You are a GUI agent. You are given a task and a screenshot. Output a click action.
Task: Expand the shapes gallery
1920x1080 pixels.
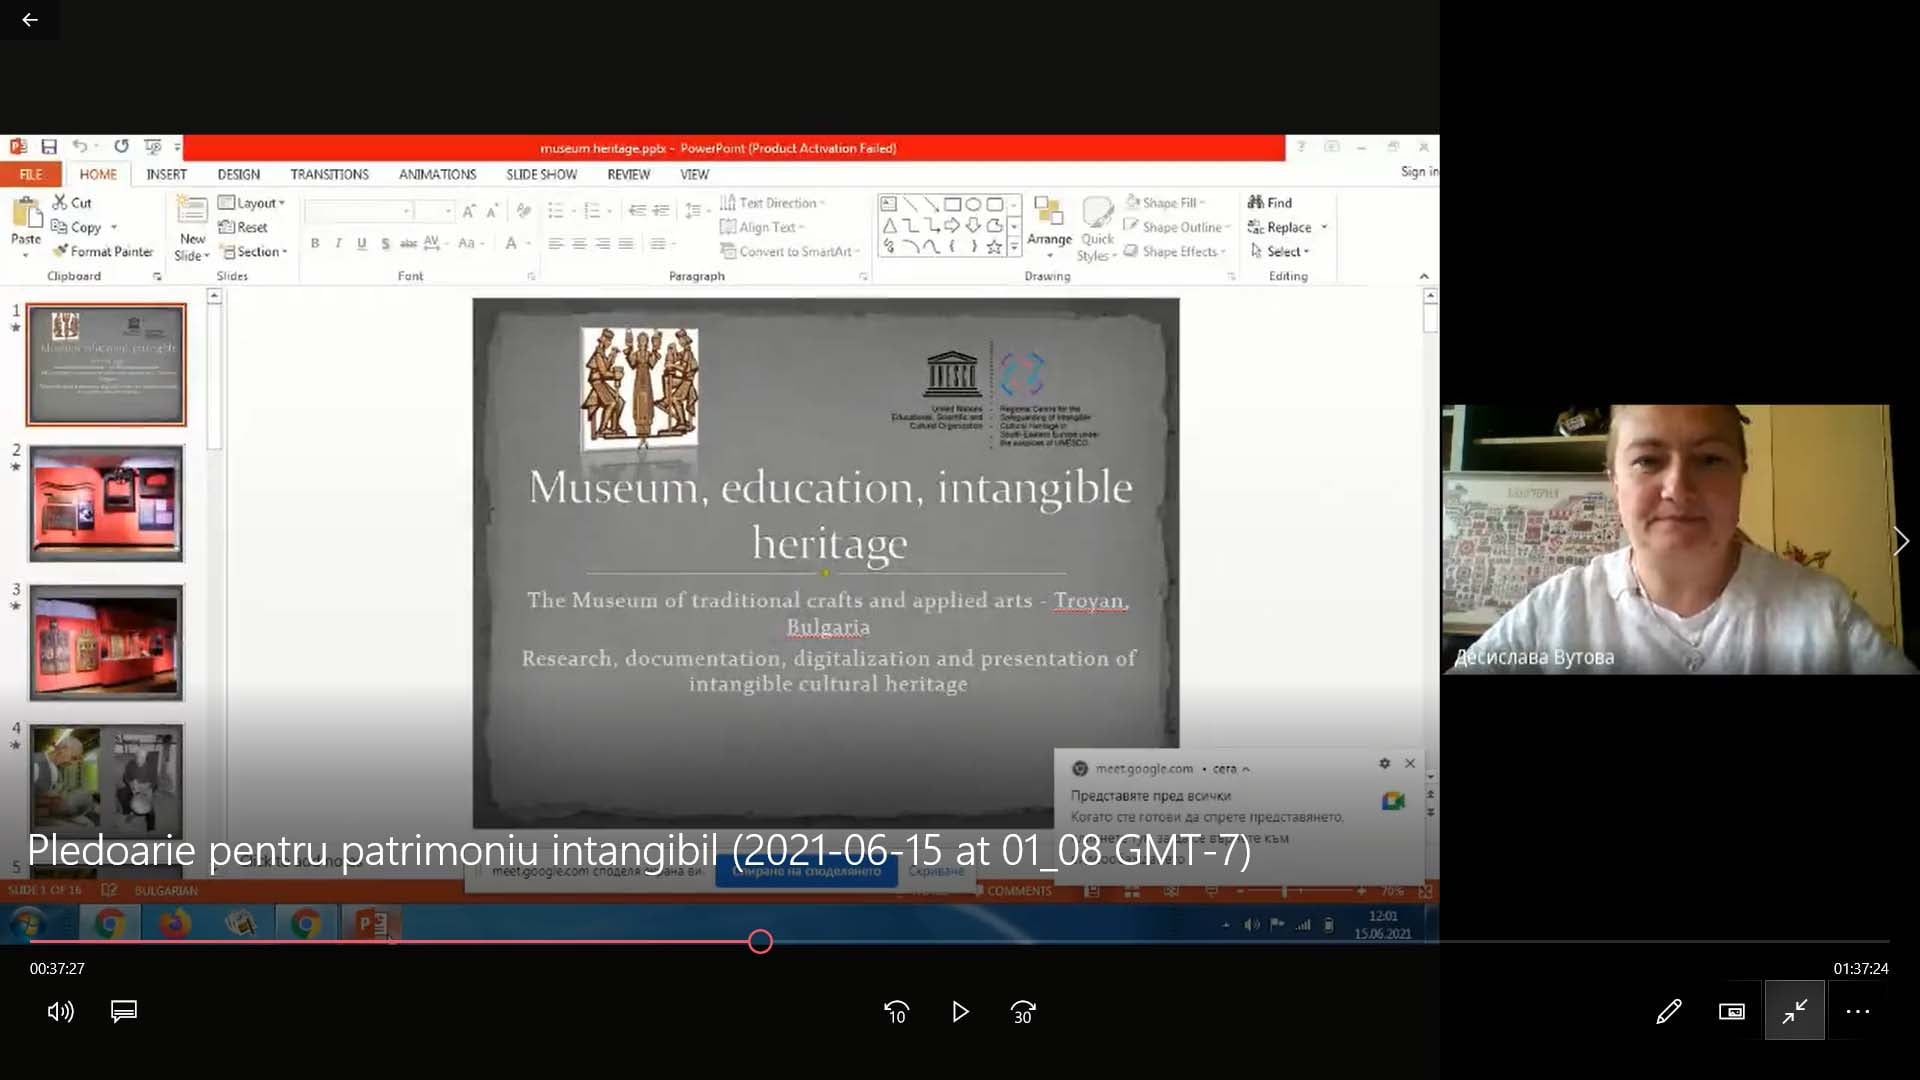coord(1014,246)
